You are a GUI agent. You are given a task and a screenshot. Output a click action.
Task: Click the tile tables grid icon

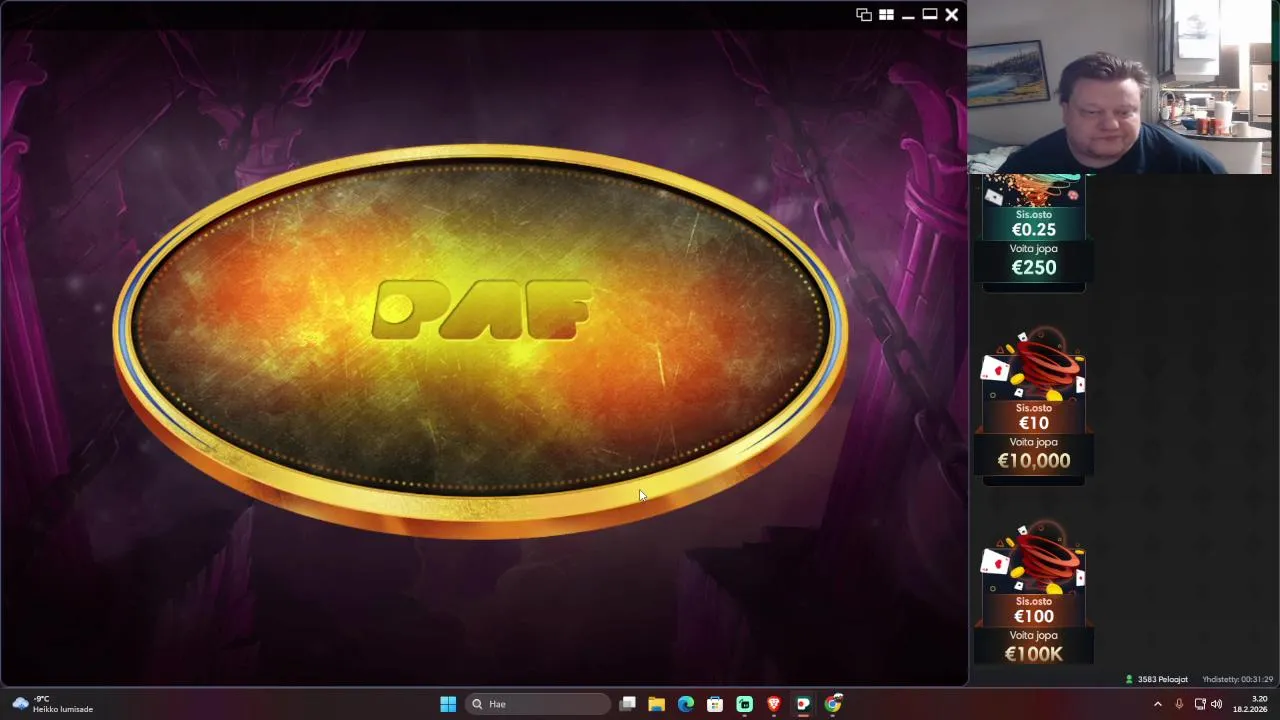[886, 14]
